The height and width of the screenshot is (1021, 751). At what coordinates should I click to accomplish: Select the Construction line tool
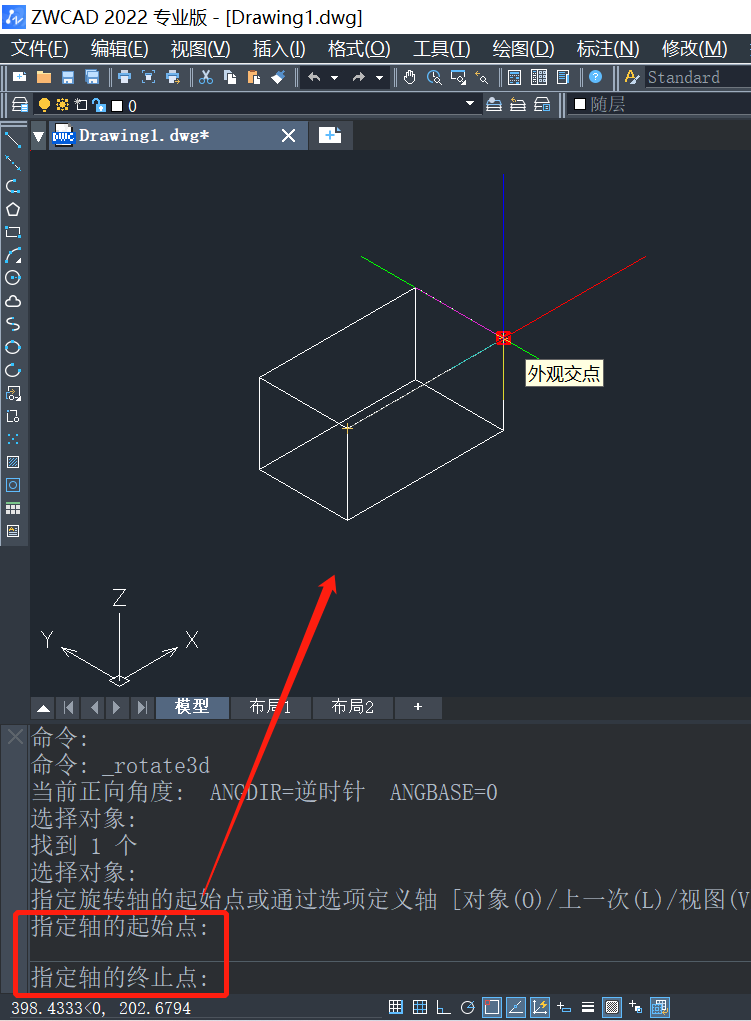coord(13,163)
